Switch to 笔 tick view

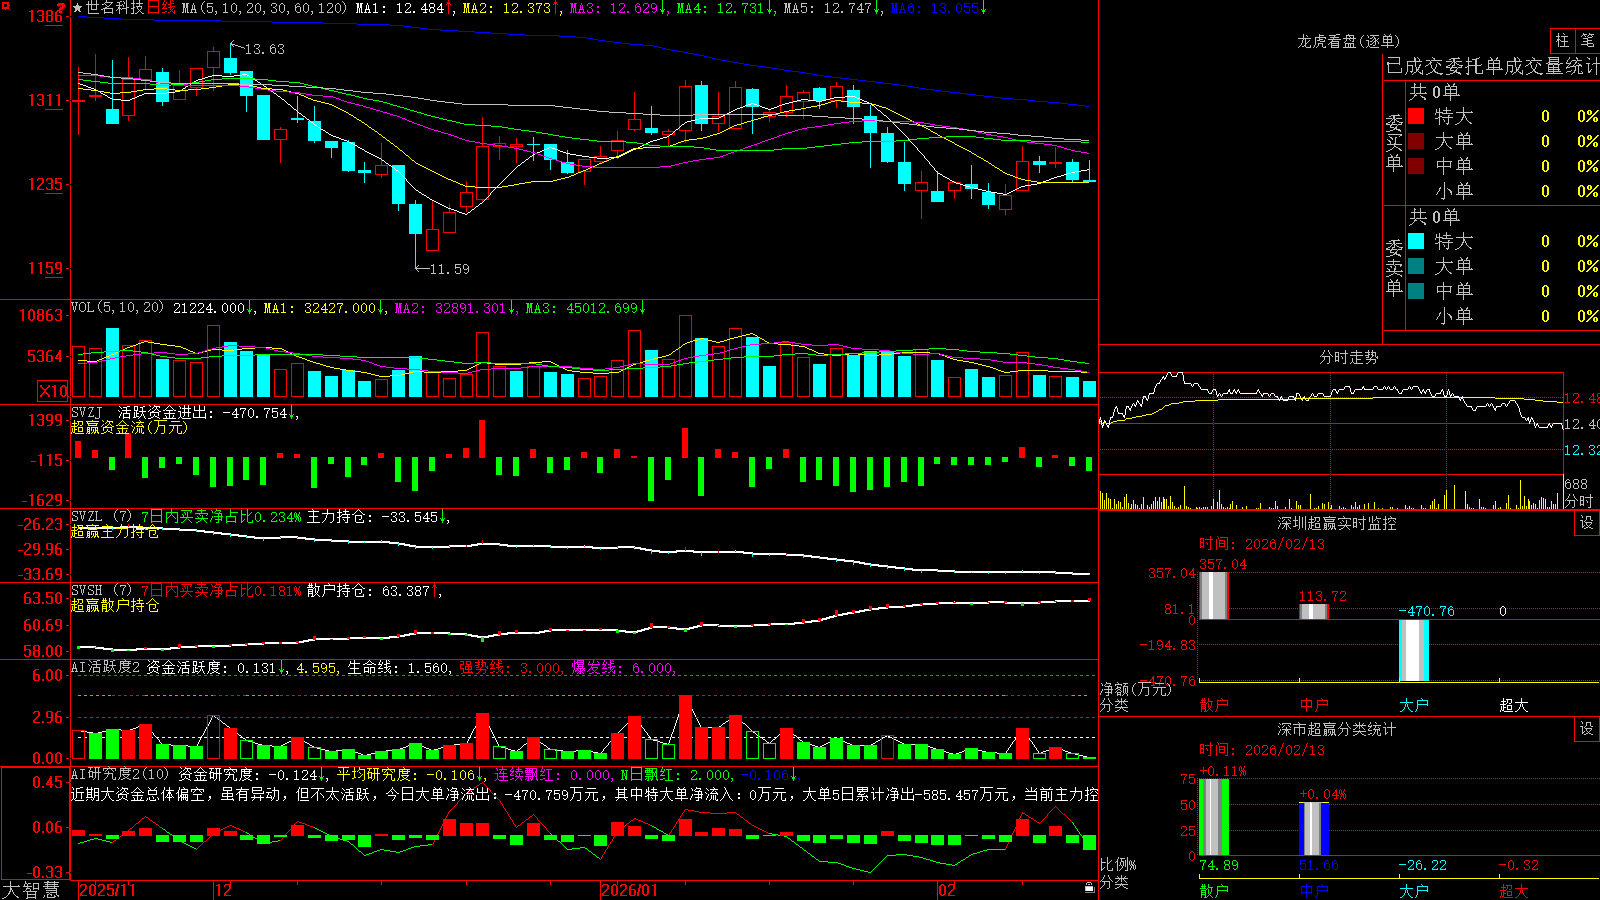(1588, 40)
